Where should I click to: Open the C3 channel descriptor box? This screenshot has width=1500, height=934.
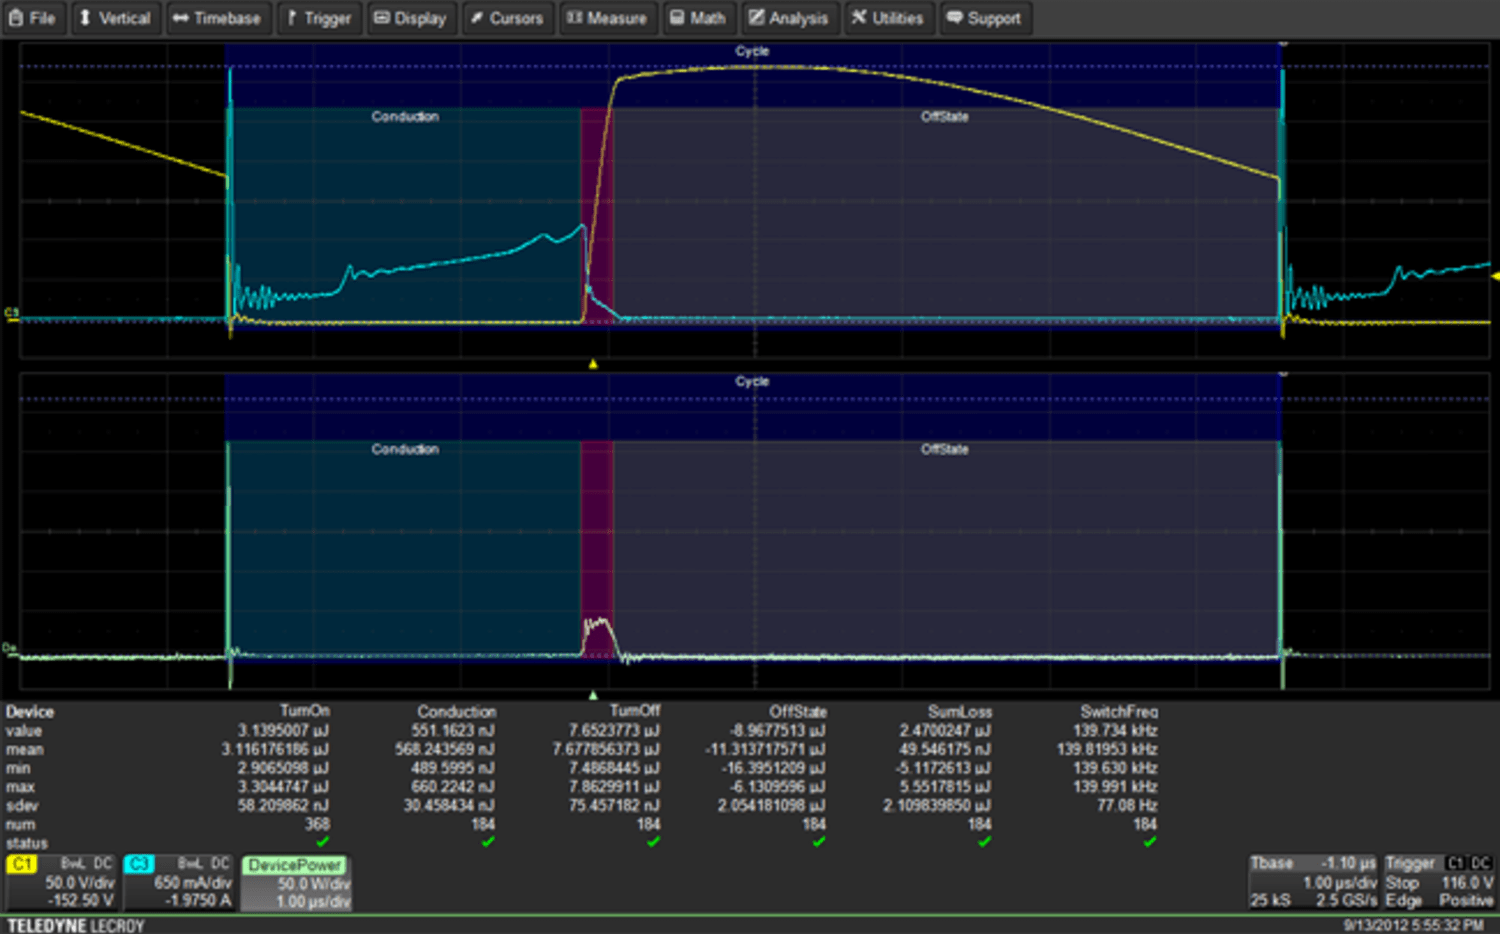pos(178,880)
